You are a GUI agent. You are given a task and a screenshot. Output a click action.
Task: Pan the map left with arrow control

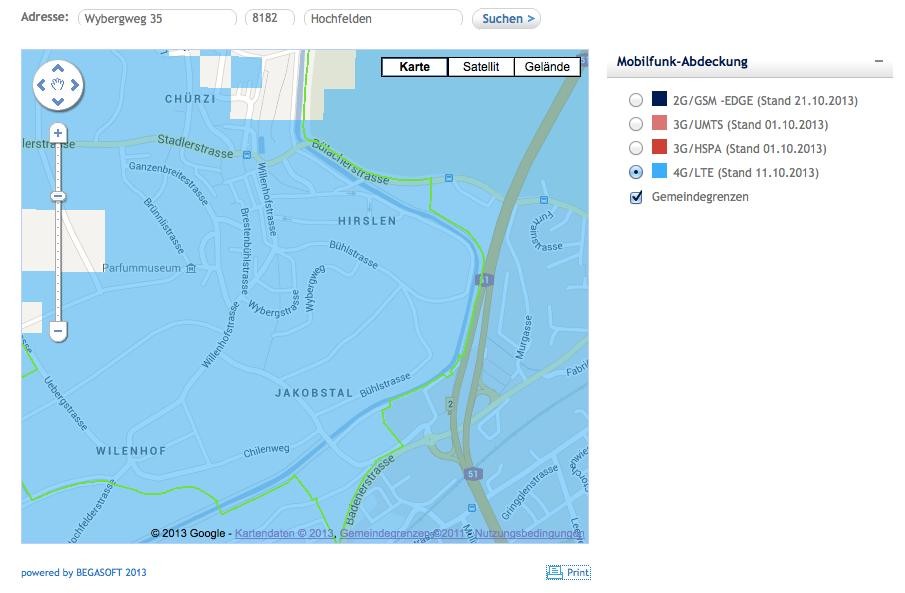(42, 85)
